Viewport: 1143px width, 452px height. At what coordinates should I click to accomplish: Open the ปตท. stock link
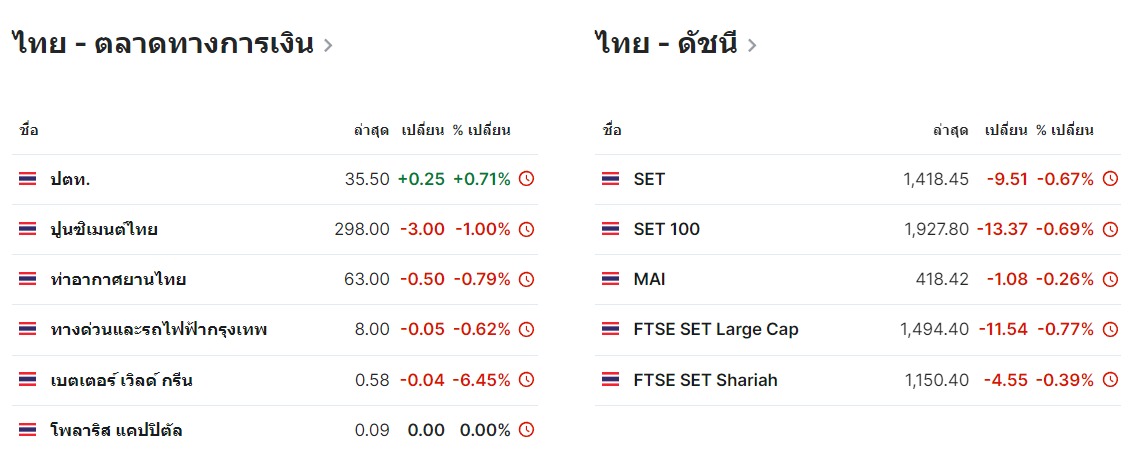click(70, 179)
